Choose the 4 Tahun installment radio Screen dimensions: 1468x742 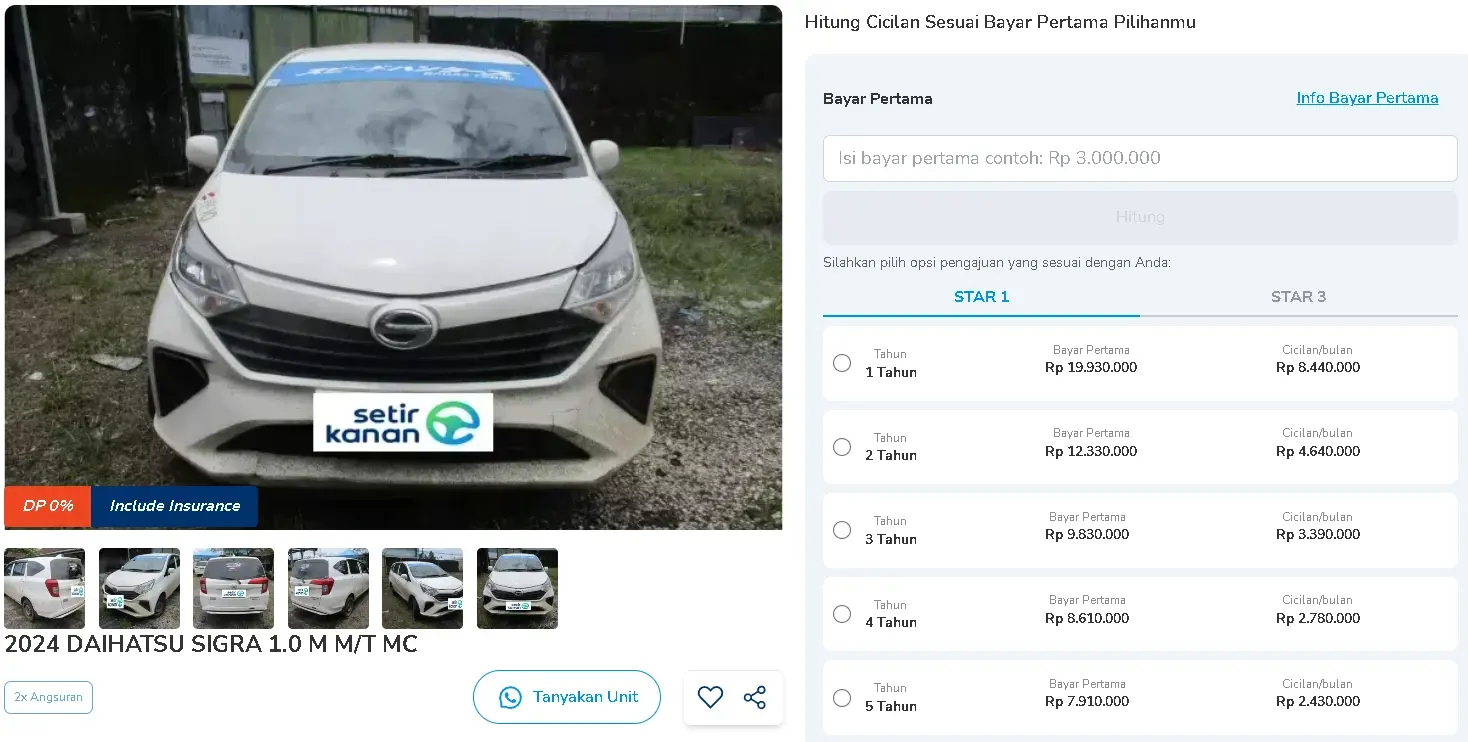842,614
